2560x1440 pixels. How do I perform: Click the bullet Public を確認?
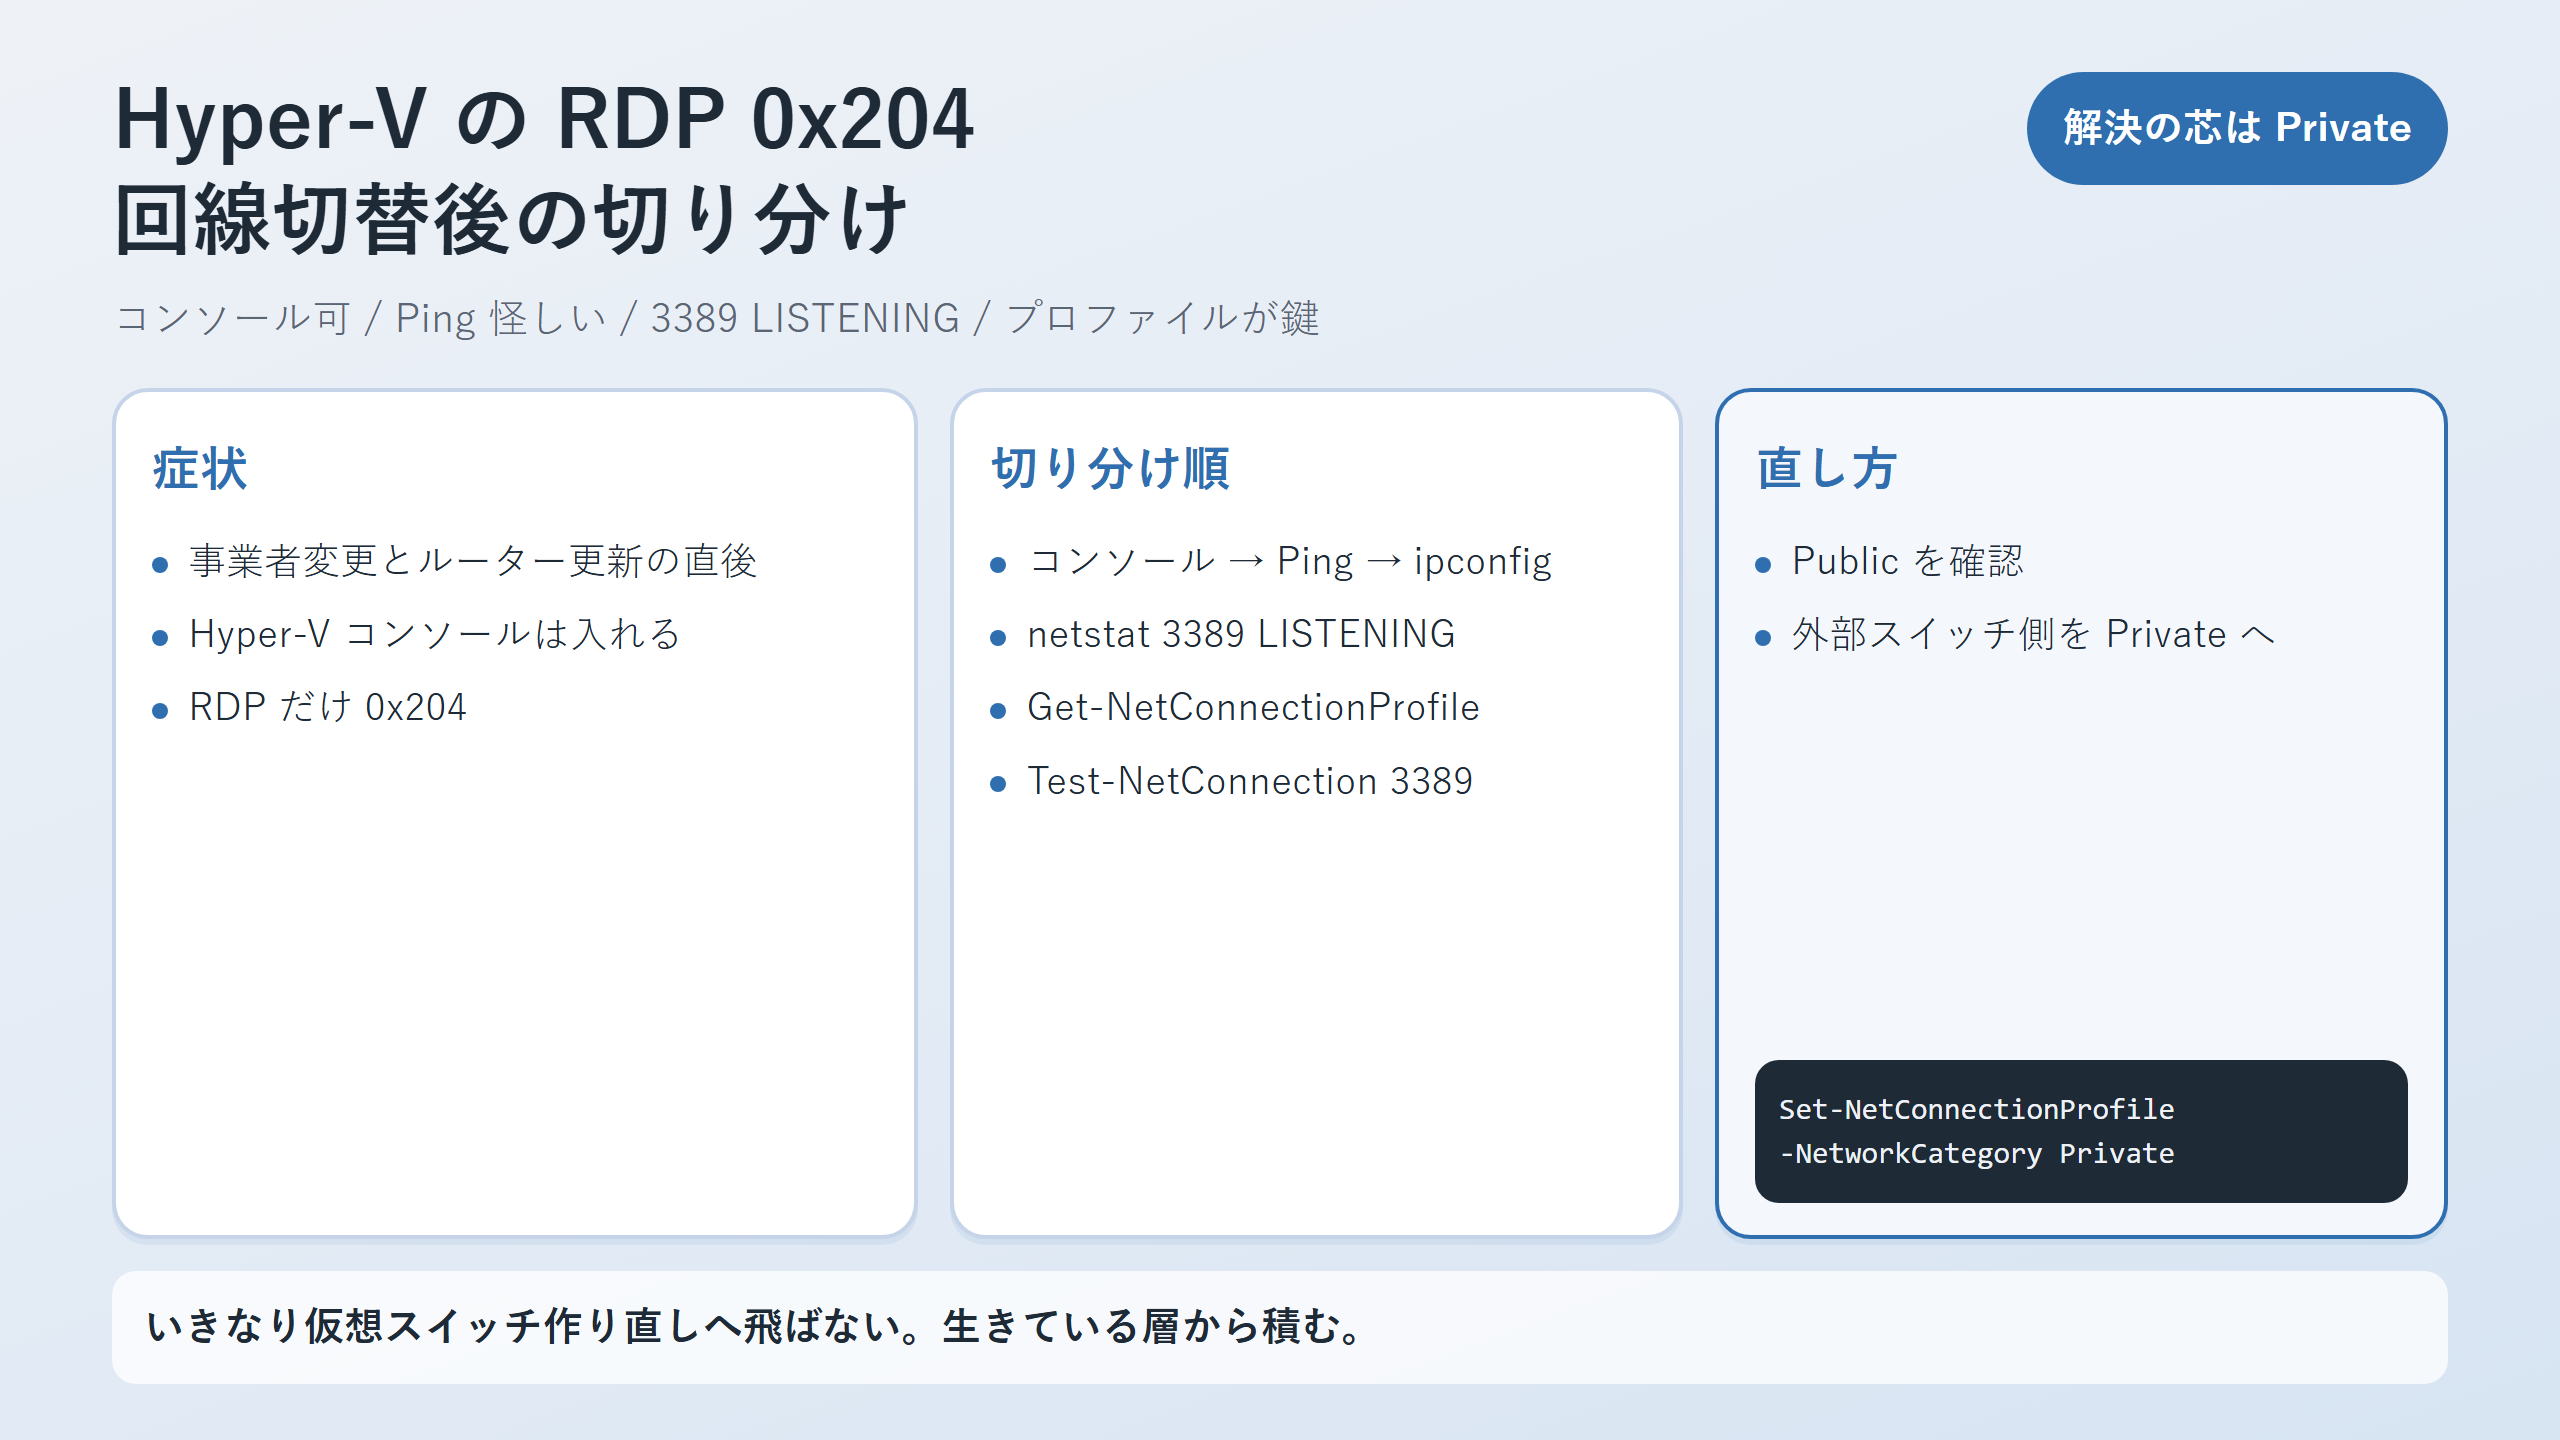[1907, 561]
